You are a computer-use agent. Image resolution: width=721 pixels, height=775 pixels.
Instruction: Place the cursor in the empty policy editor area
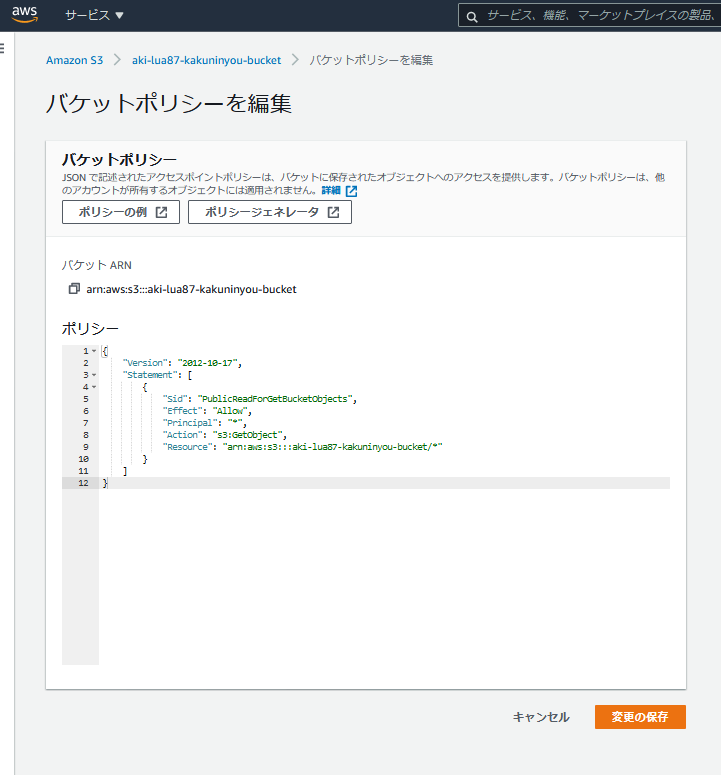pyautogui.click(x=384, y=576)
